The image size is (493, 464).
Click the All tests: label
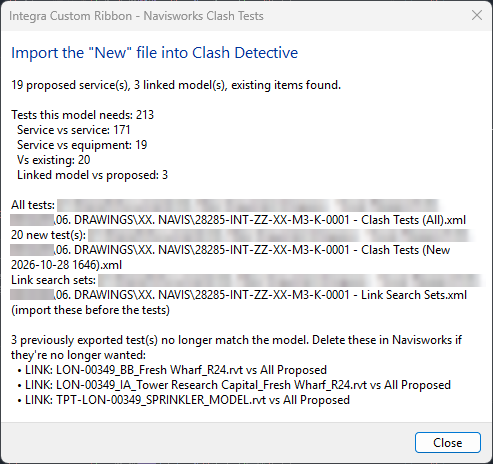[33, 205]
